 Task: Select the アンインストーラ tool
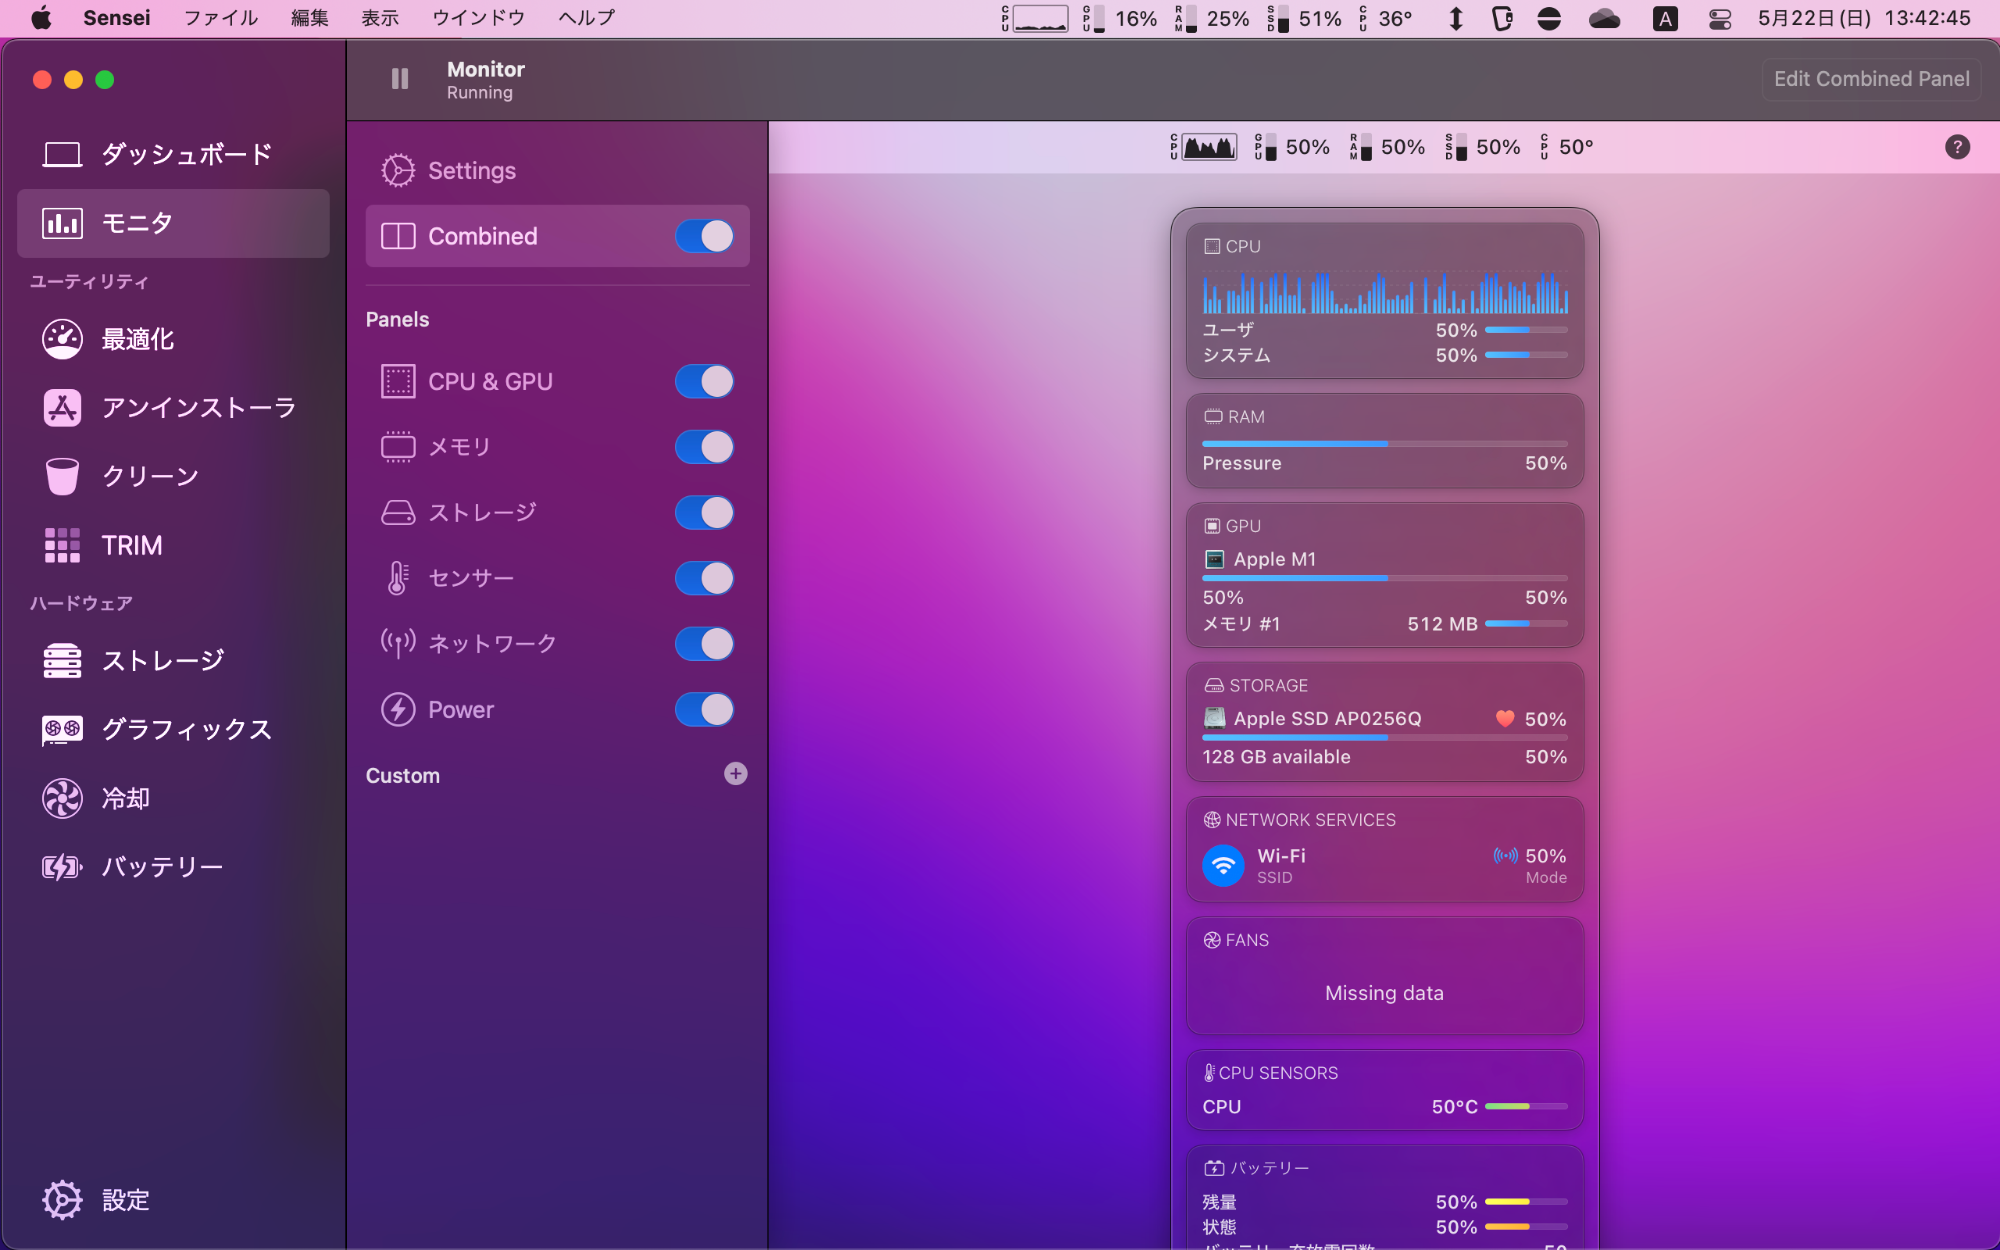point(173,408)
